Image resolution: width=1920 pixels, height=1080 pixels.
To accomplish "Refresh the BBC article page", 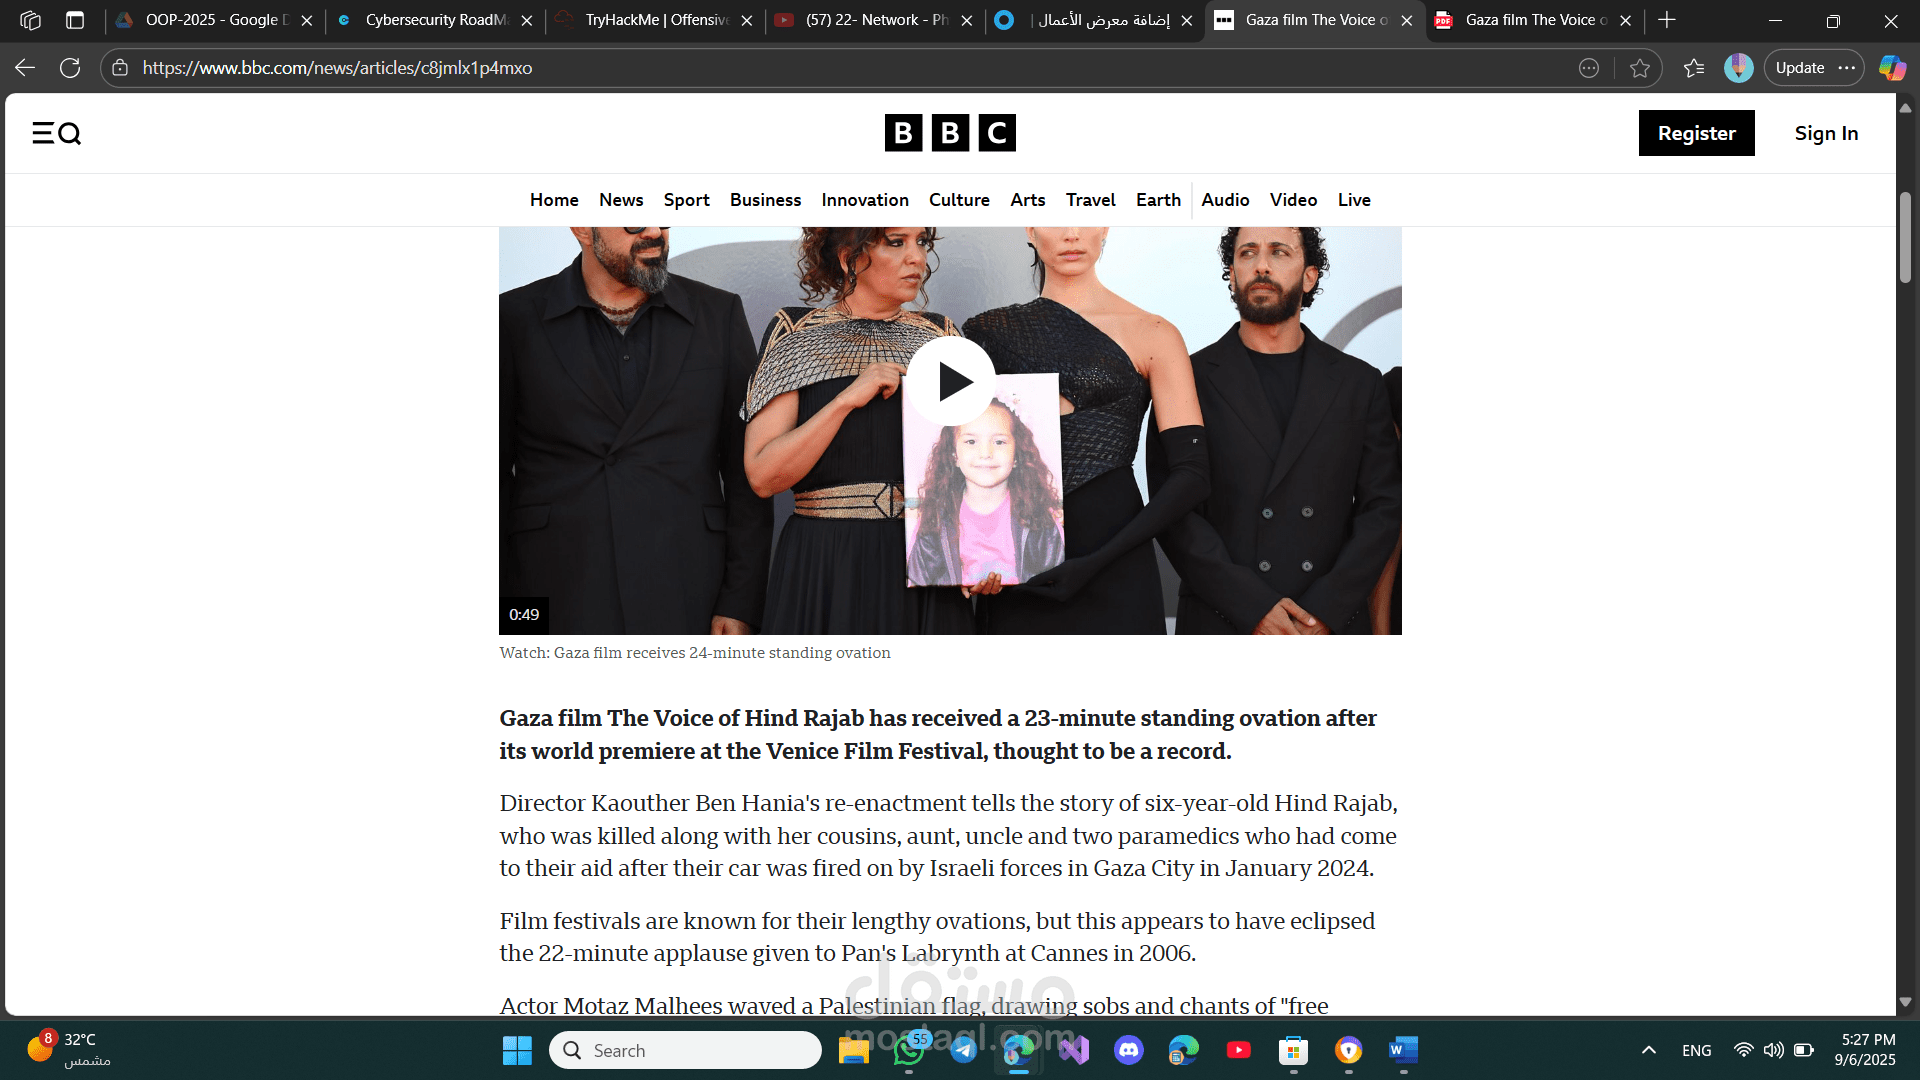I will (x=70, y=68).
